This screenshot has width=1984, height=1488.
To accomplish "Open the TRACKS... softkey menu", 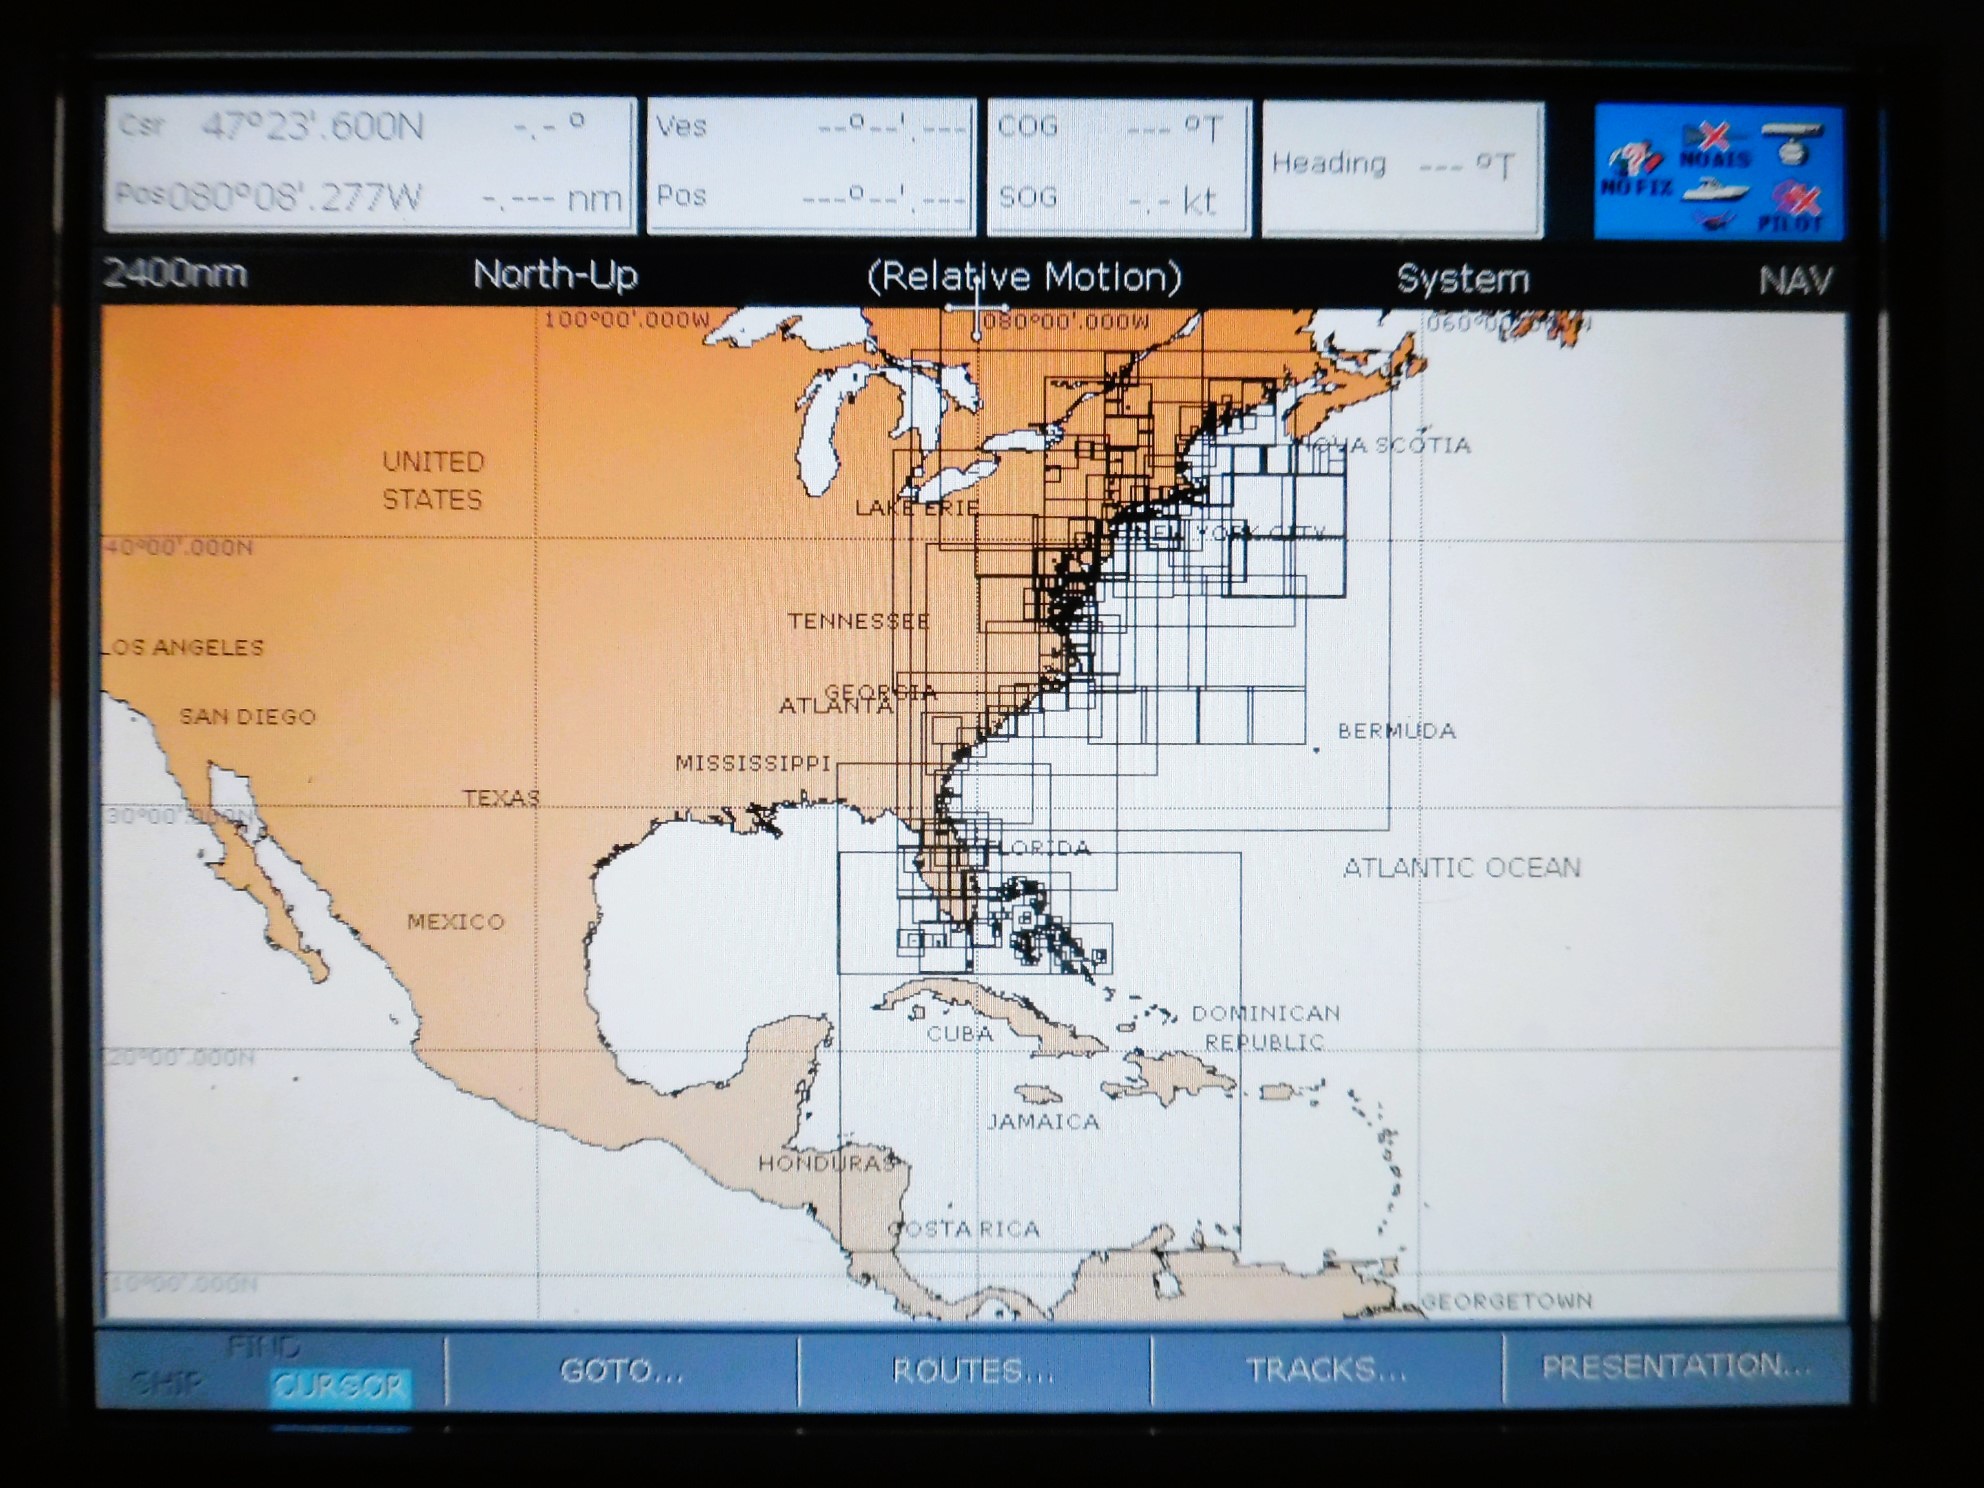I will pos(1326,1369).
